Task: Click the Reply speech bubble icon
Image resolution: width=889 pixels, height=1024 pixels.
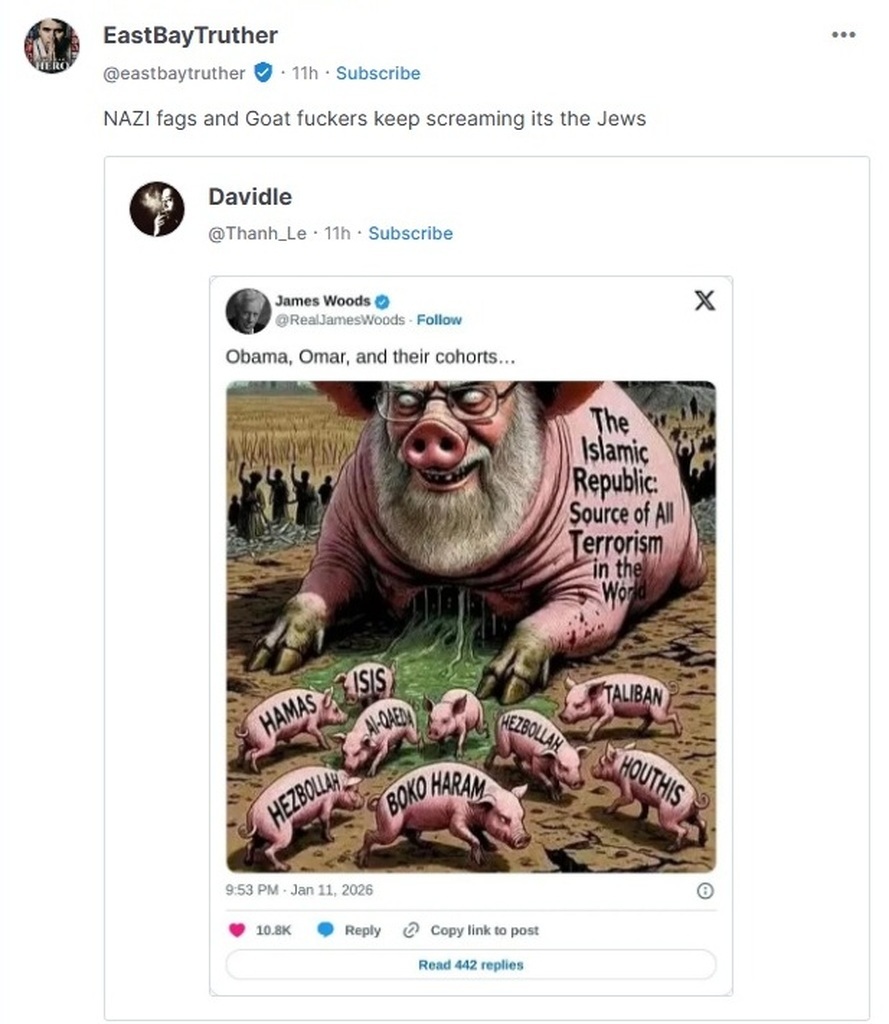Action: point(325,930)
